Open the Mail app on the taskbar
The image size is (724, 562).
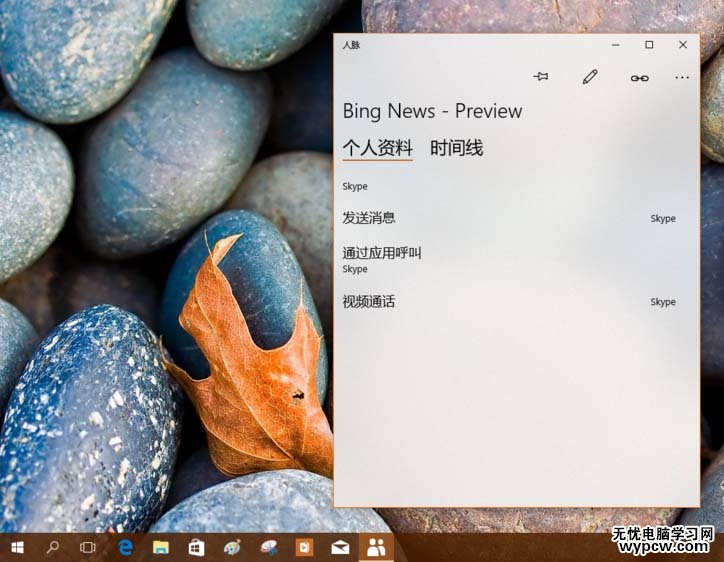pos(340,548)
